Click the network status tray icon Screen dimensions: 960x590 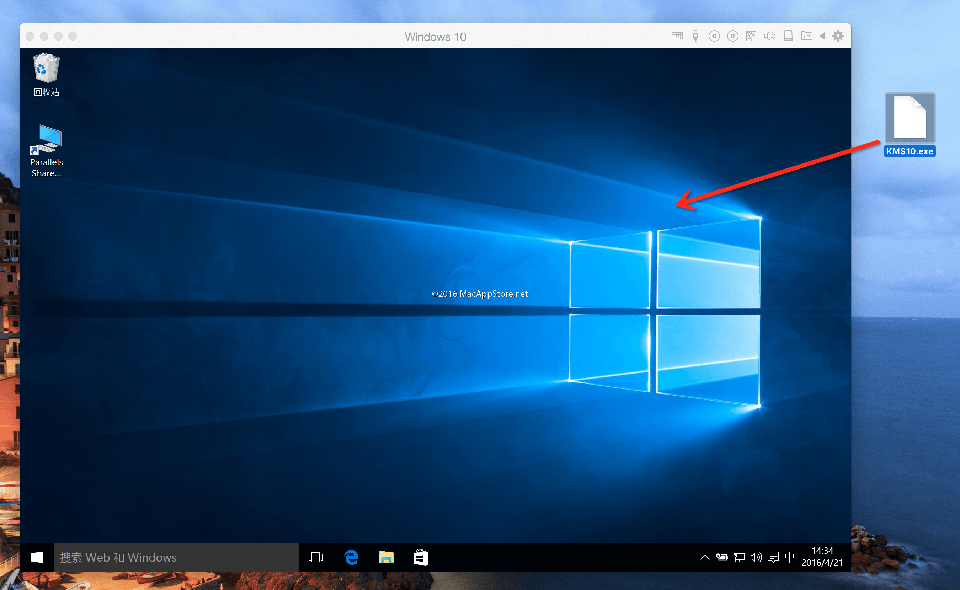(x=740, y=557)
